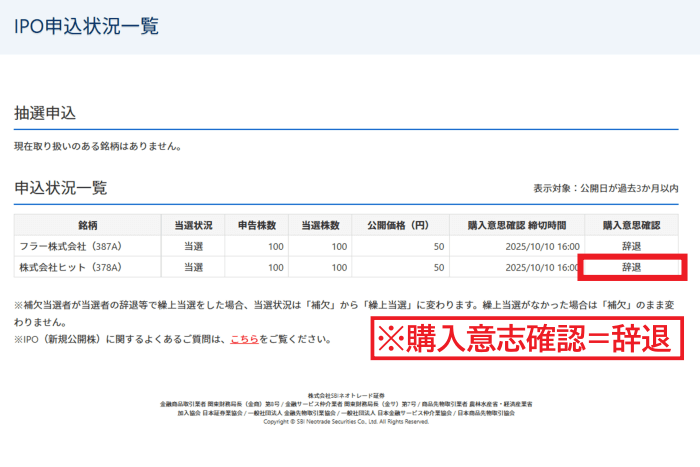
Task: Click the 当選株数 column header
Action: pyautogui.click(x=322, y=225)
